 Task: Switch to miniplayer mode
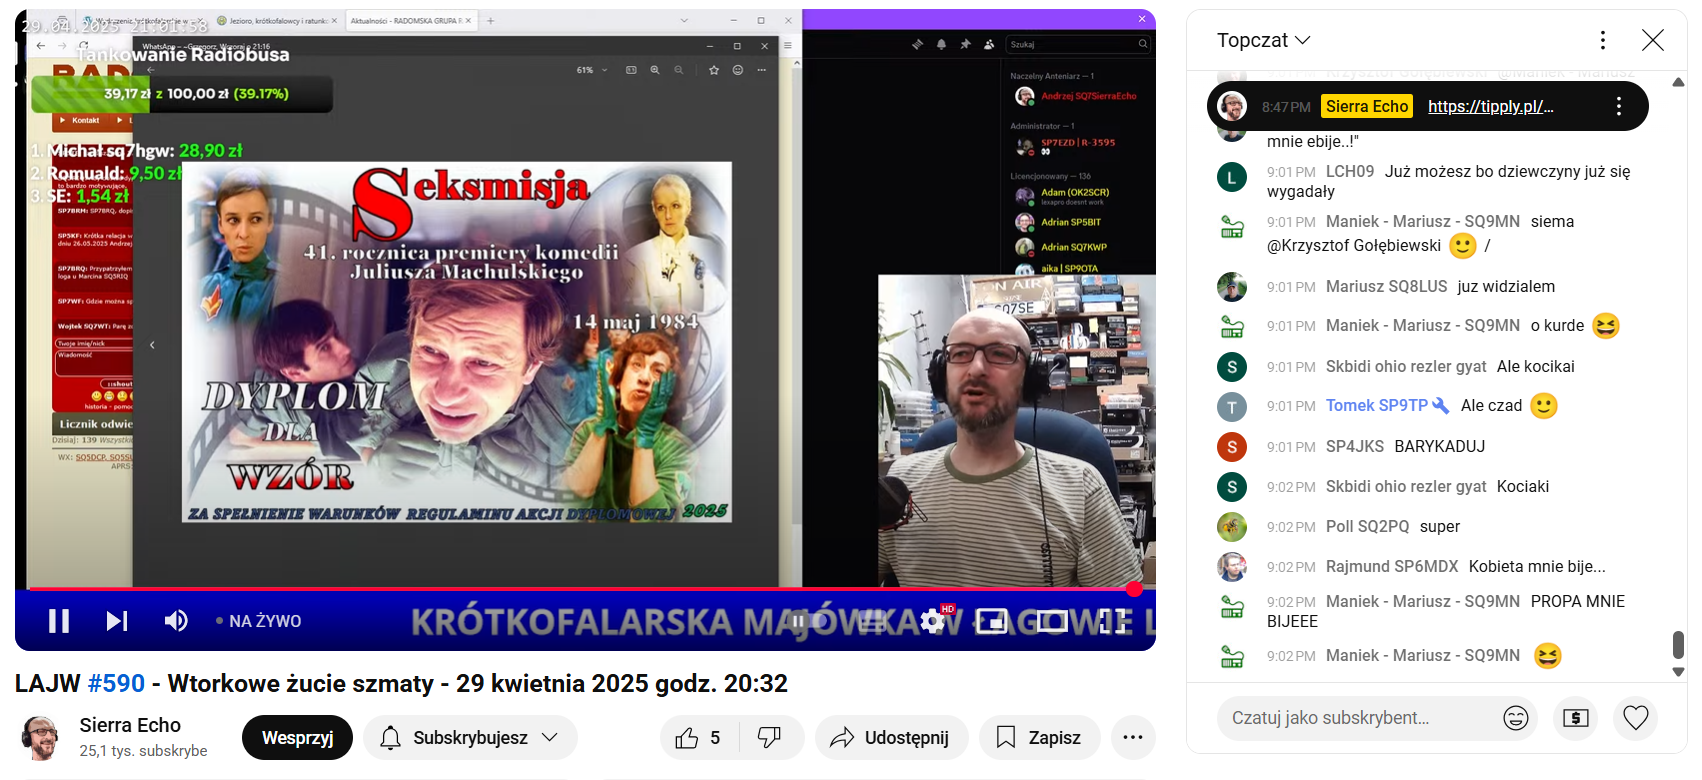coord(991,621)
